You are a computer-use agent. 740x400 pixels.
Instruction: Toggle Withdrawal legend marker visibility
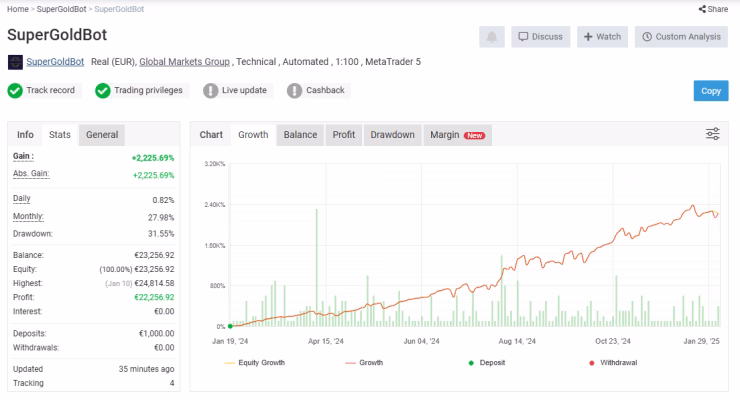point(613,363)
